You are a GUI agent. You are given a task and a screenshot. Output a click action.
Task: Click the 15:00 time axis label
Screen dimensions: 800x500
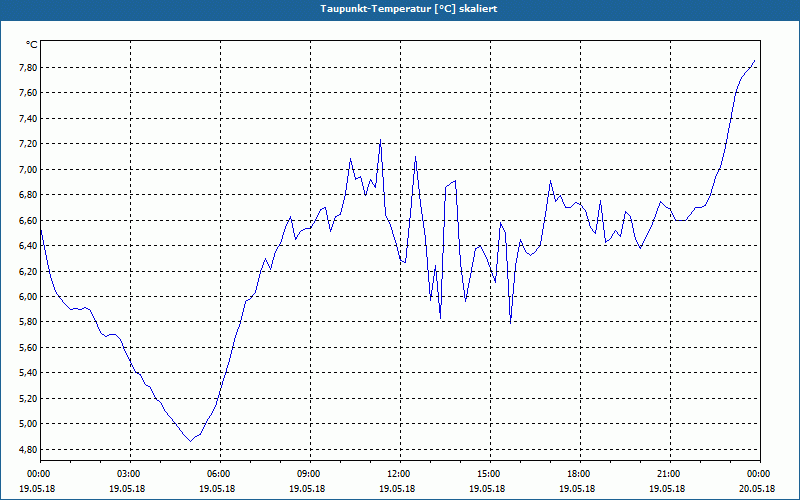490,474
